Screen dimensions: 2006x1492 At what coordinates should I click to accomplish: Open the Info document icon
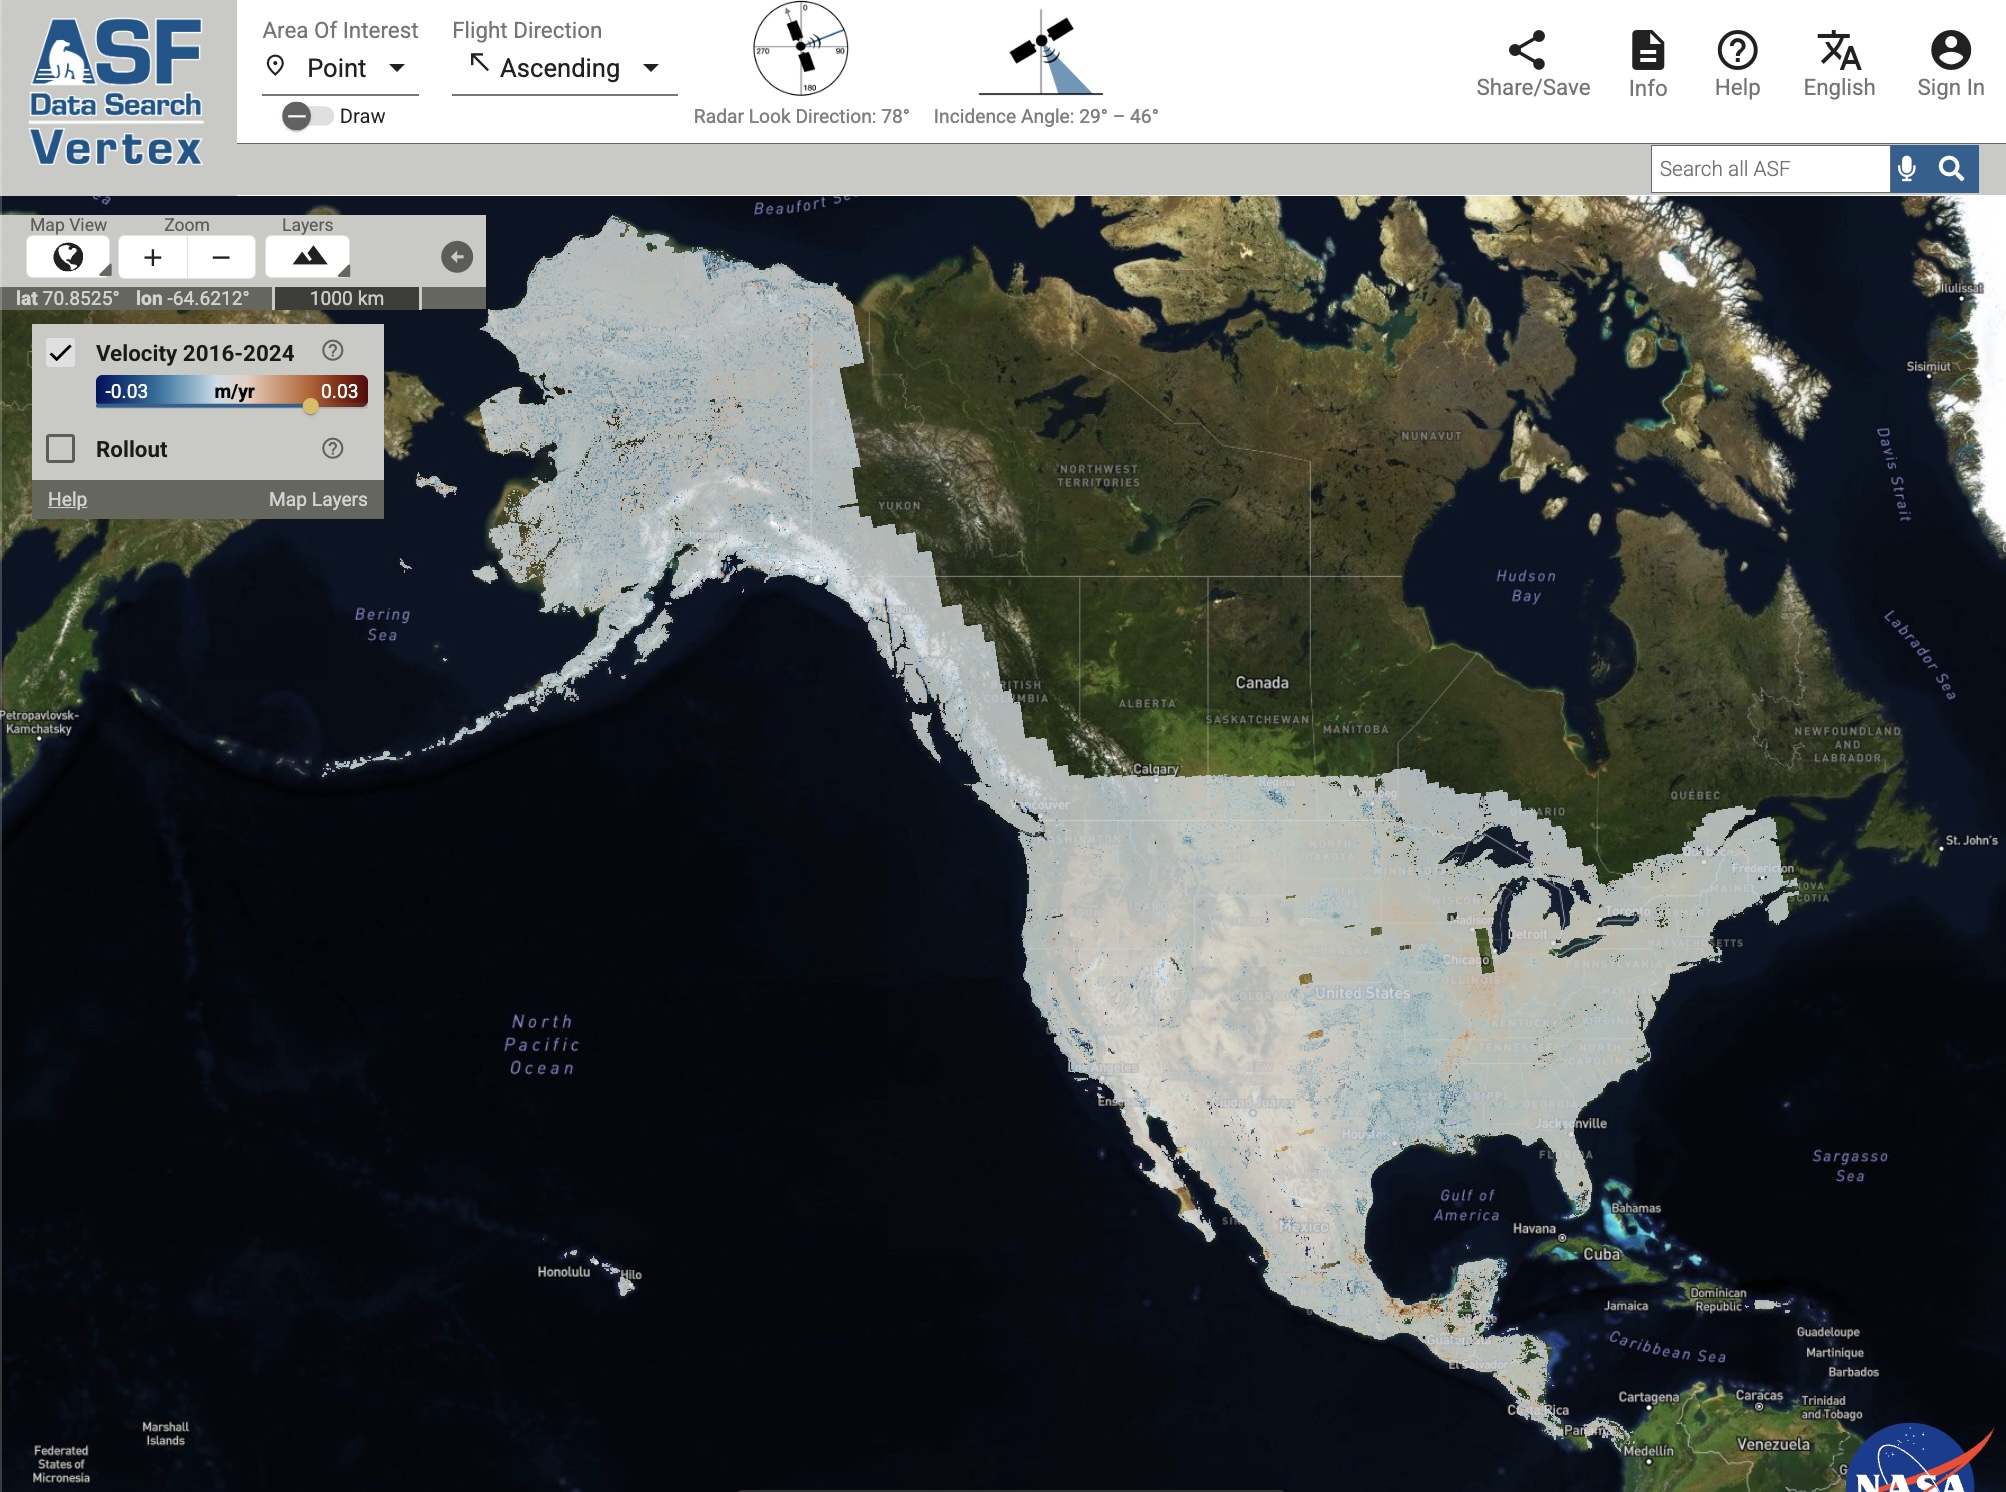1647,50
